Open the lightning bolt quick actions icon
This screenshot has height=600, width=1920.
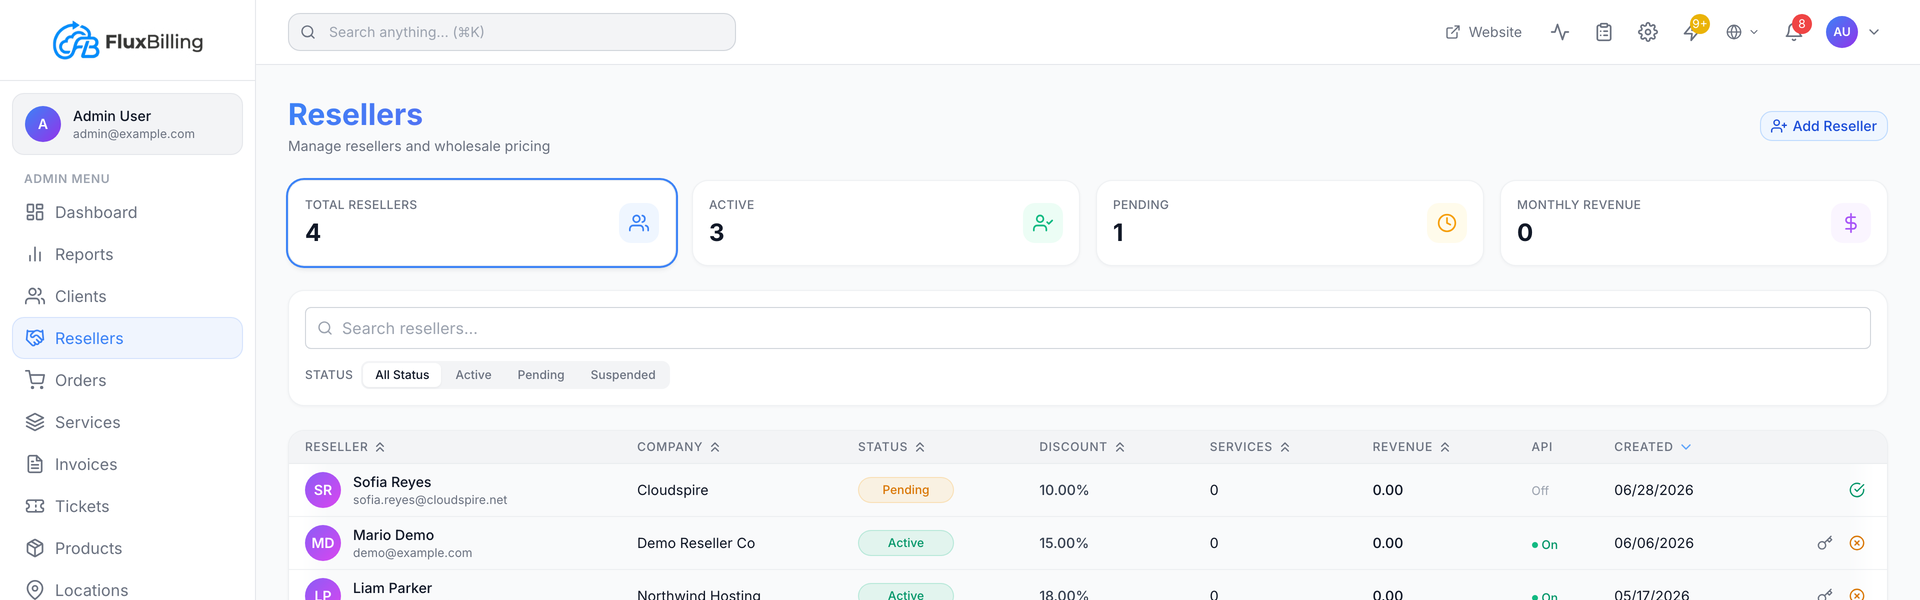pyautogui.click(x=1692, y=32)
